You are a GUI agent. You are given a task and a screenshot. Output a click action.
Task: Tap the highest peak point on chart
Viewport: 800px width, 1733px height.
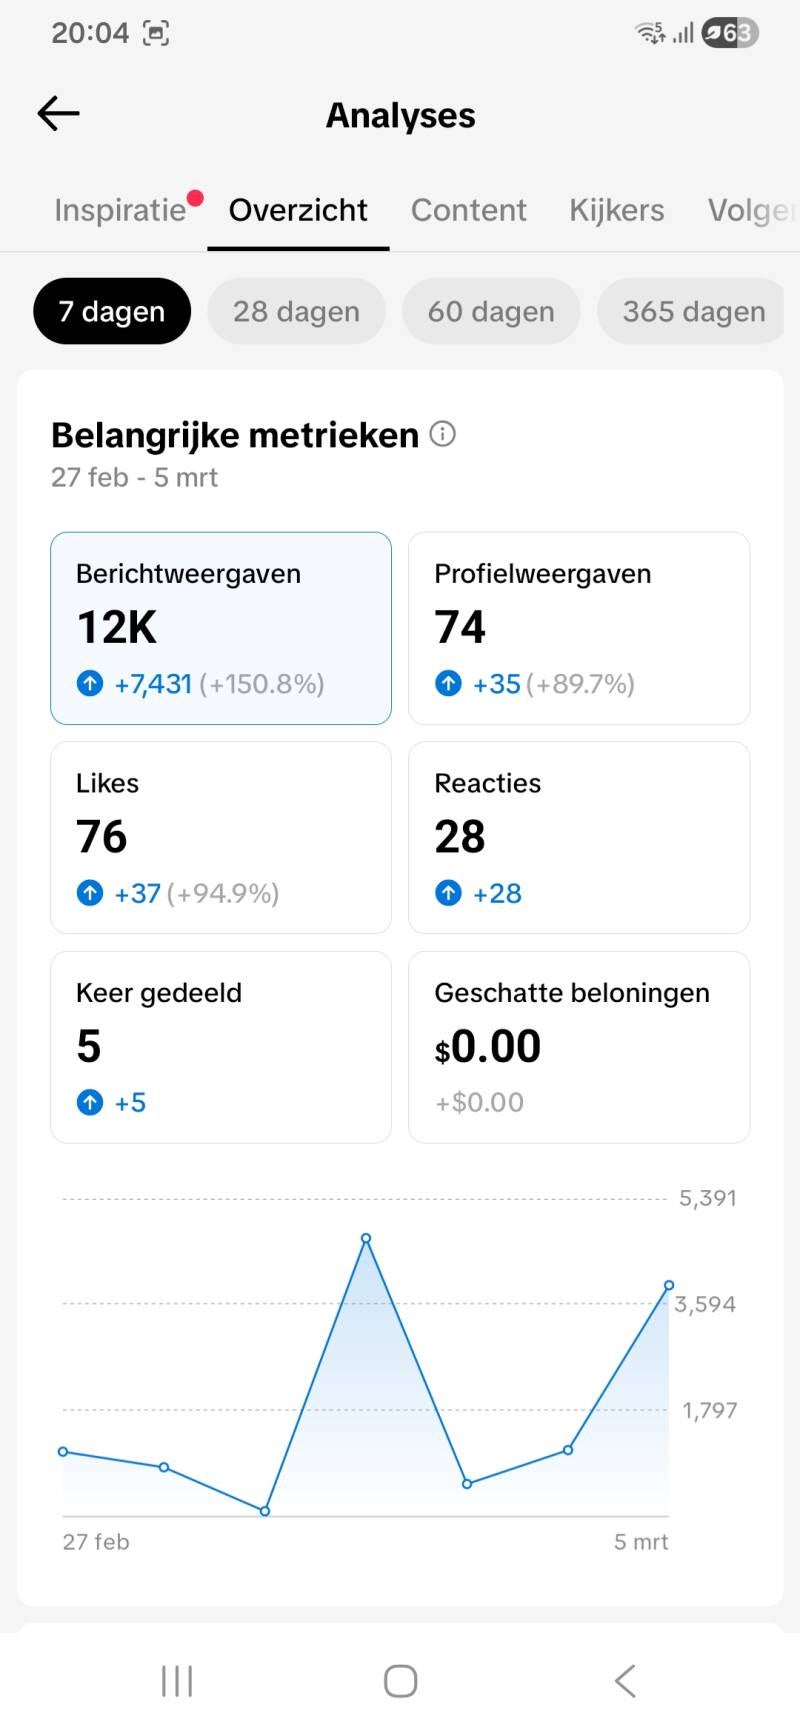[366, 1239]
